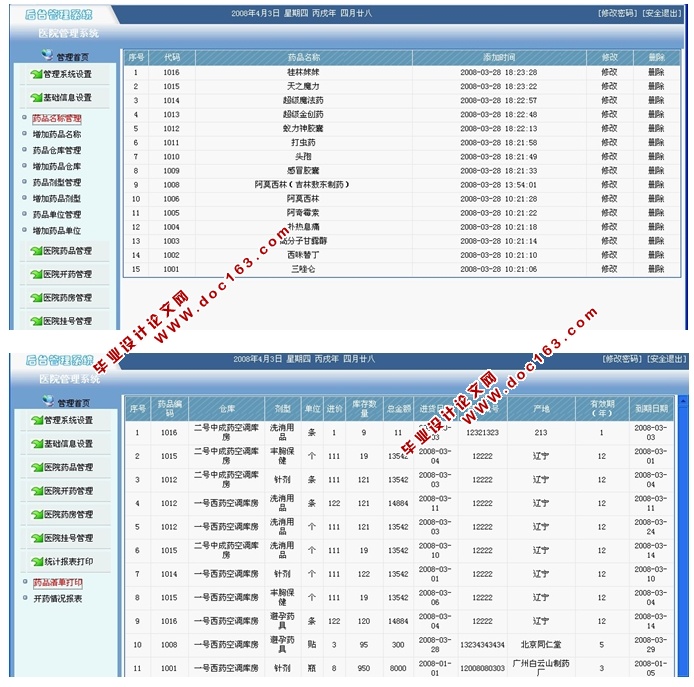Click the green folder icon beside 医院开药管理 in the inventory report window
694x687 pixels.
37,491
